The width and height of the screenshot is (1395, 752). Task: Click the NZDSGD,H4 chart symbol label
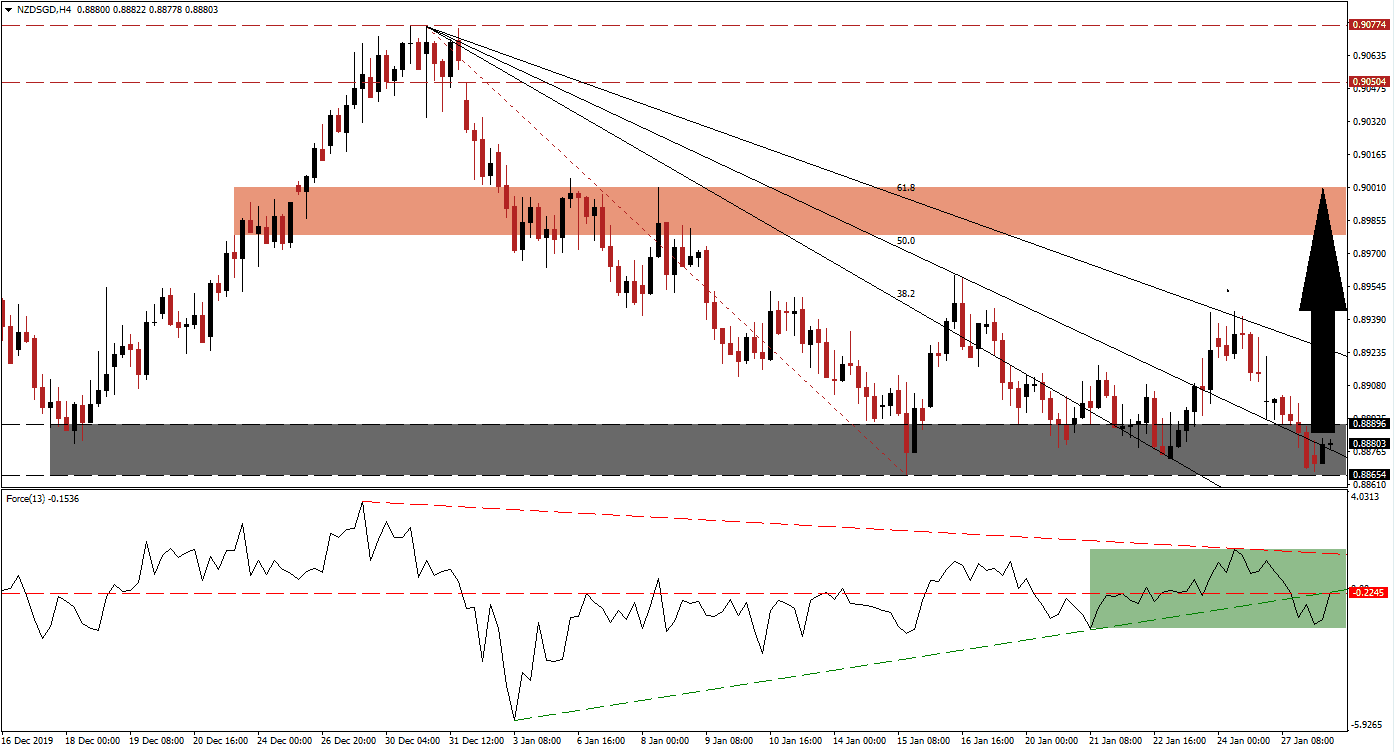42,9
